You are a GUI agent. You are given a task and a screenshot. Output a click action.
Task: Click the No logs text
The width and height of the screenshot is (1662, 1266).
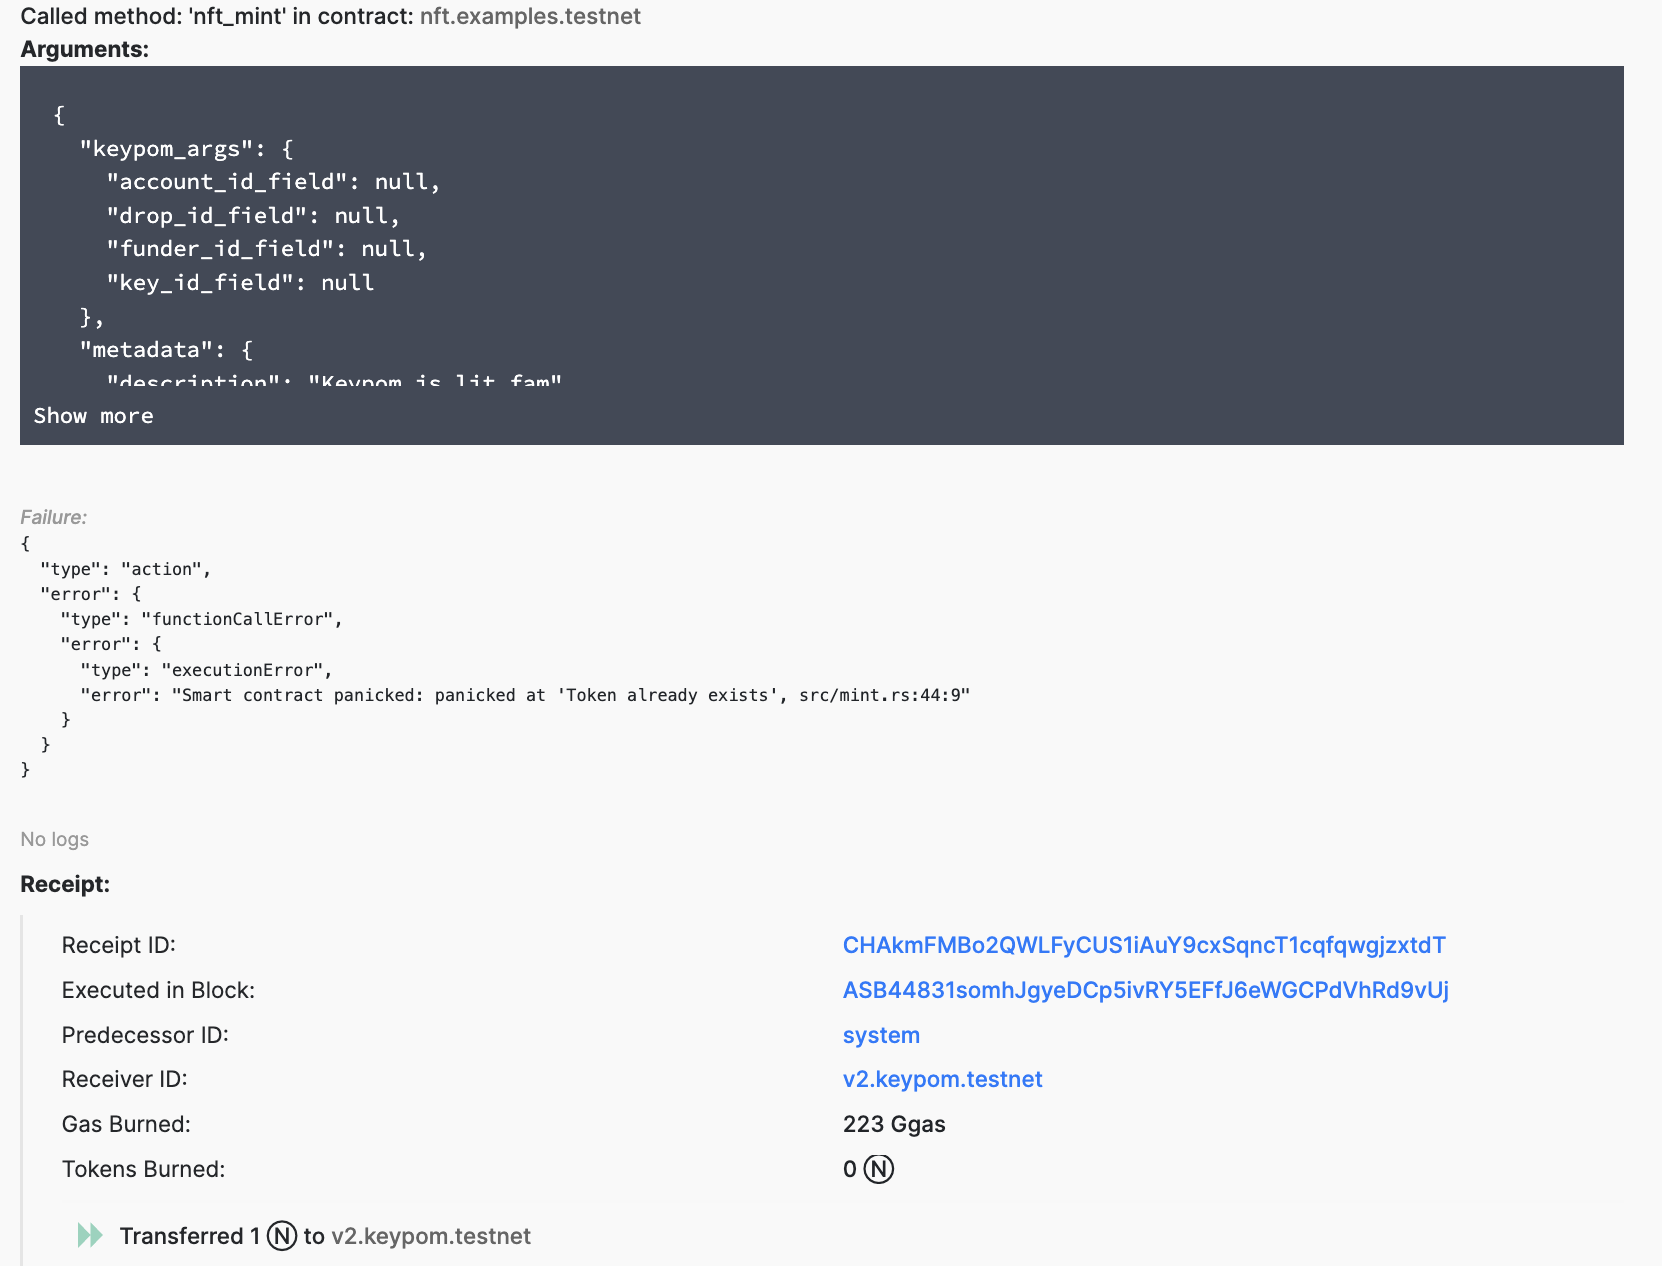coord(53,838)
